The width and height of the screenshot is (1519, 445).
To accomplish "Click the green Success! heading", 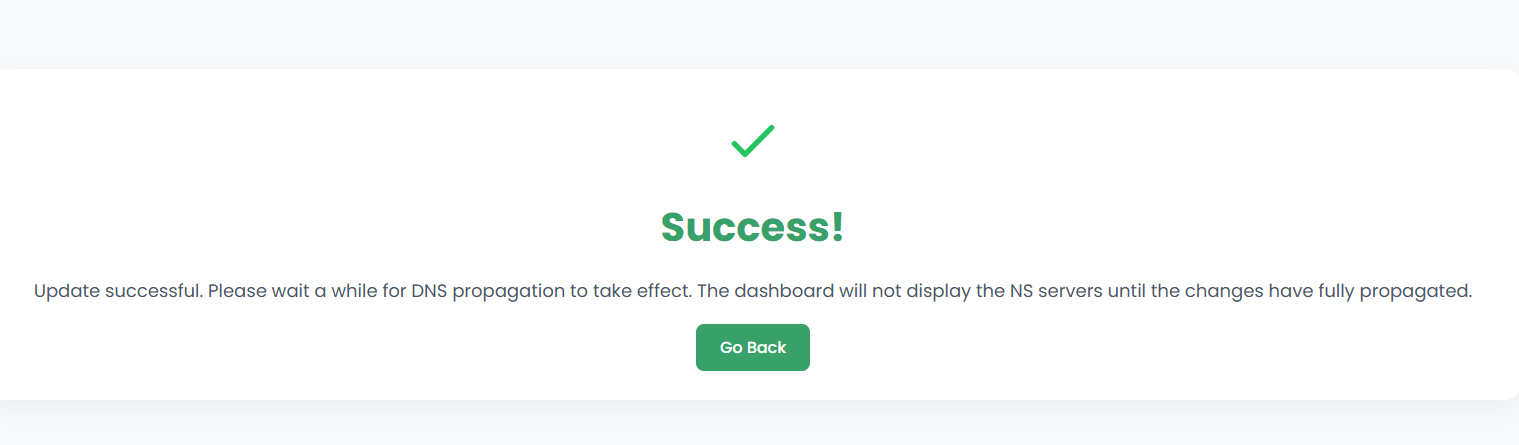I will coord(752,227).
